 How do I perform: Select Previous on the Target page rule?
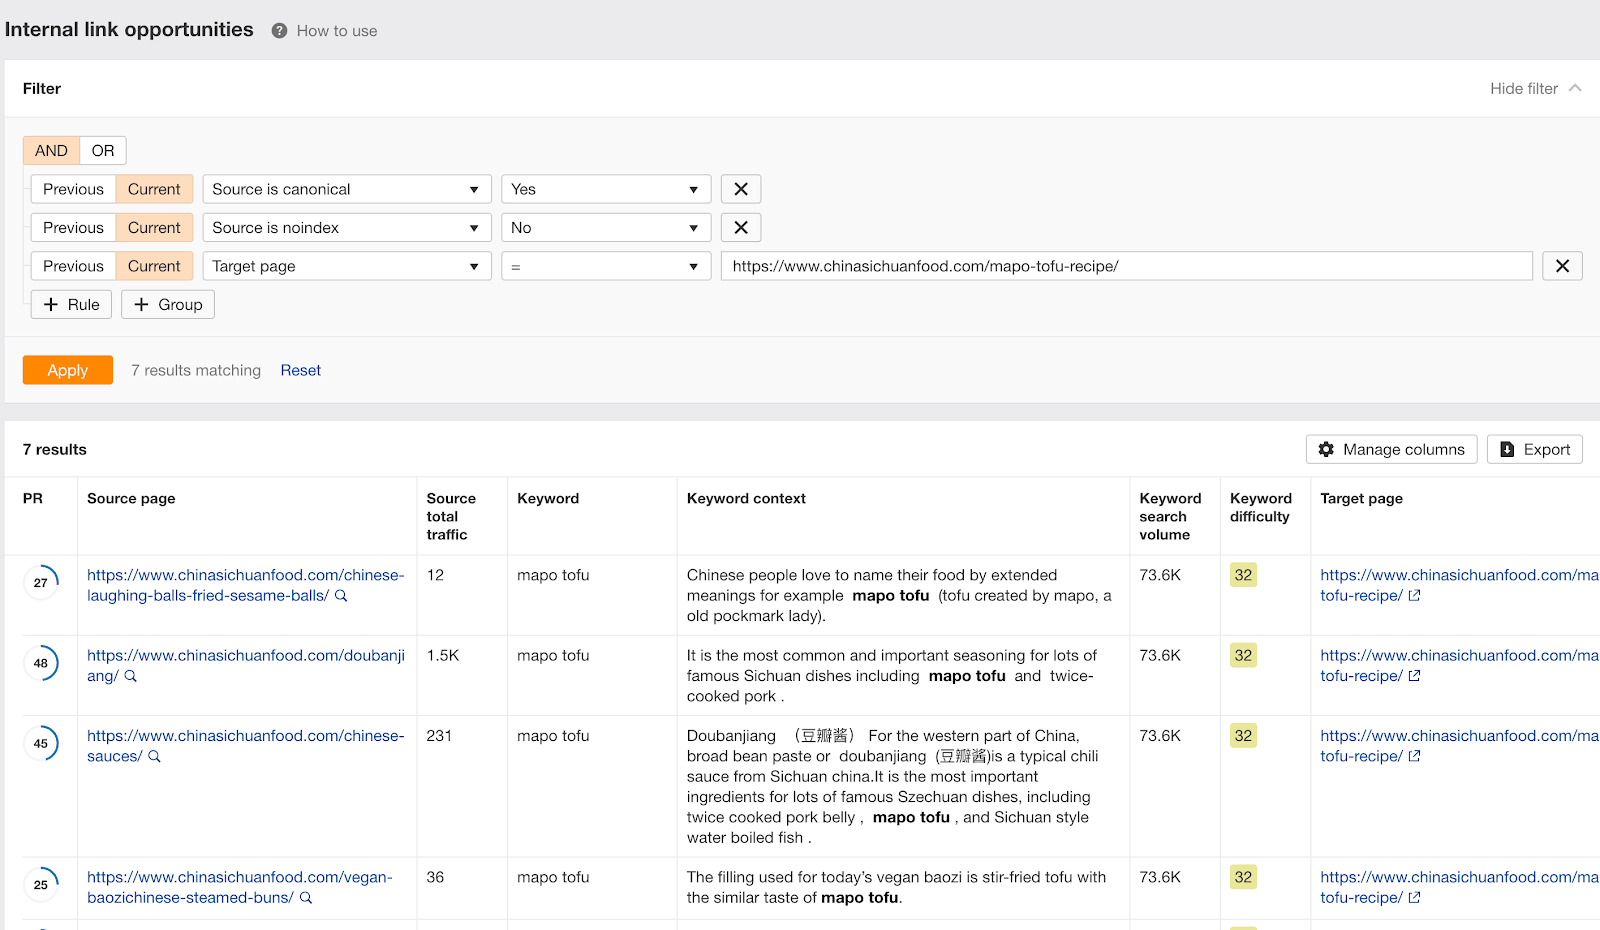point(72,265)
